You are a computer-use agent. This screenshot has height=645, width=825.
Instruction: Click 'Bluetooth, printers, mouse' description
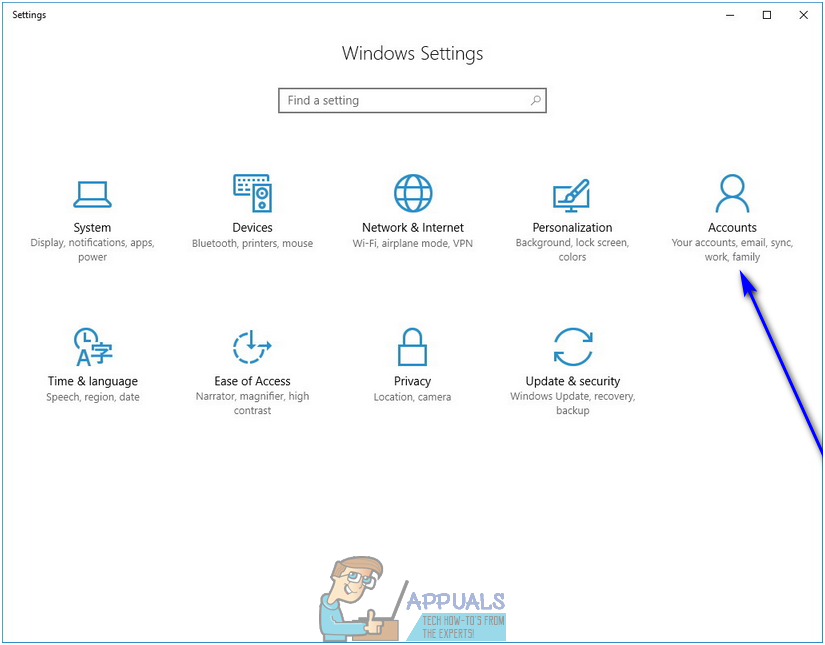253,243
